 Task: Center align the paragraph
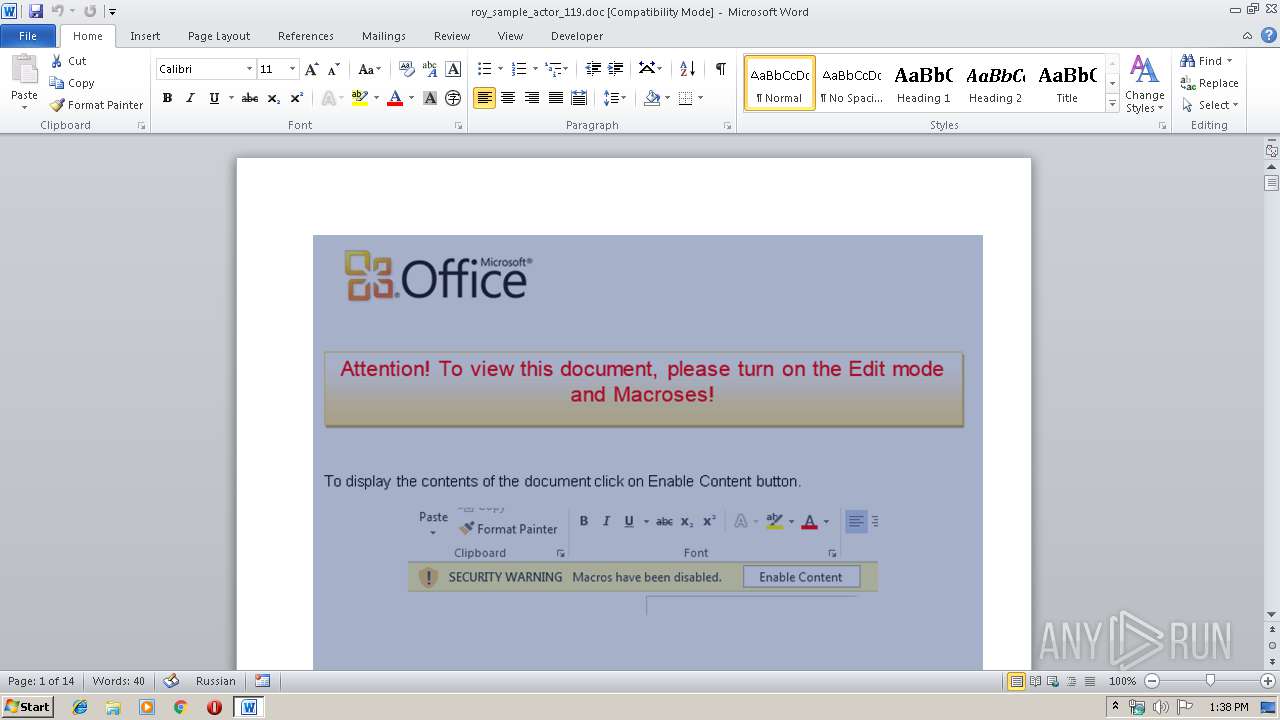click(x=508, y=98)
